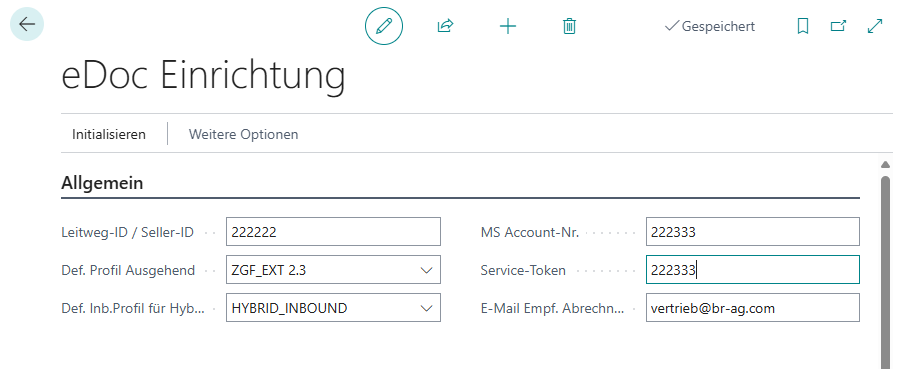Create new record with plus icon

coord(508,26)
